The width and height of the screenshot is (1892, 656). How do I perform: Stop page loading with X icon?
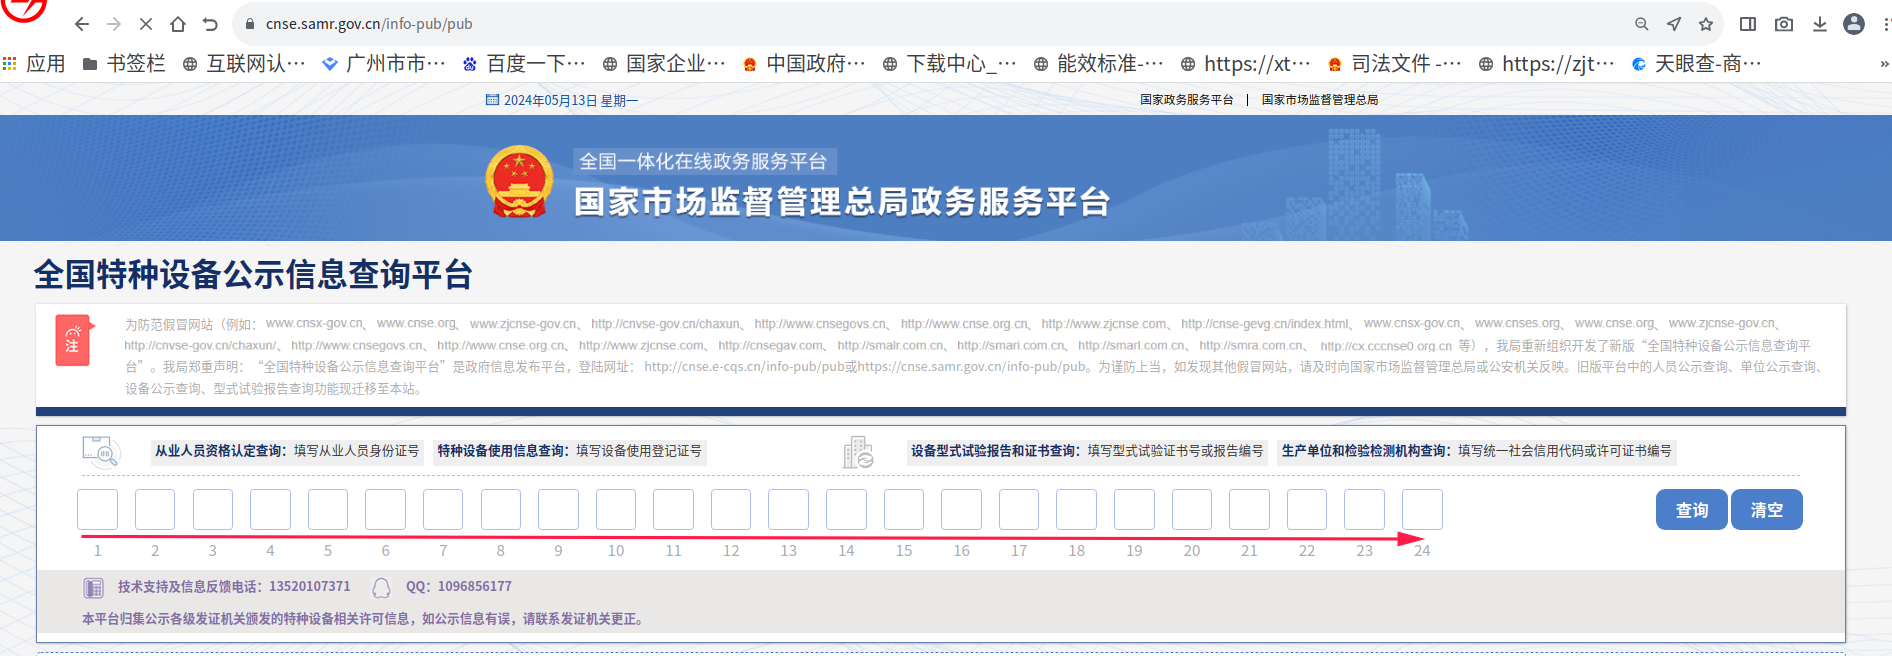click(145, 24)
